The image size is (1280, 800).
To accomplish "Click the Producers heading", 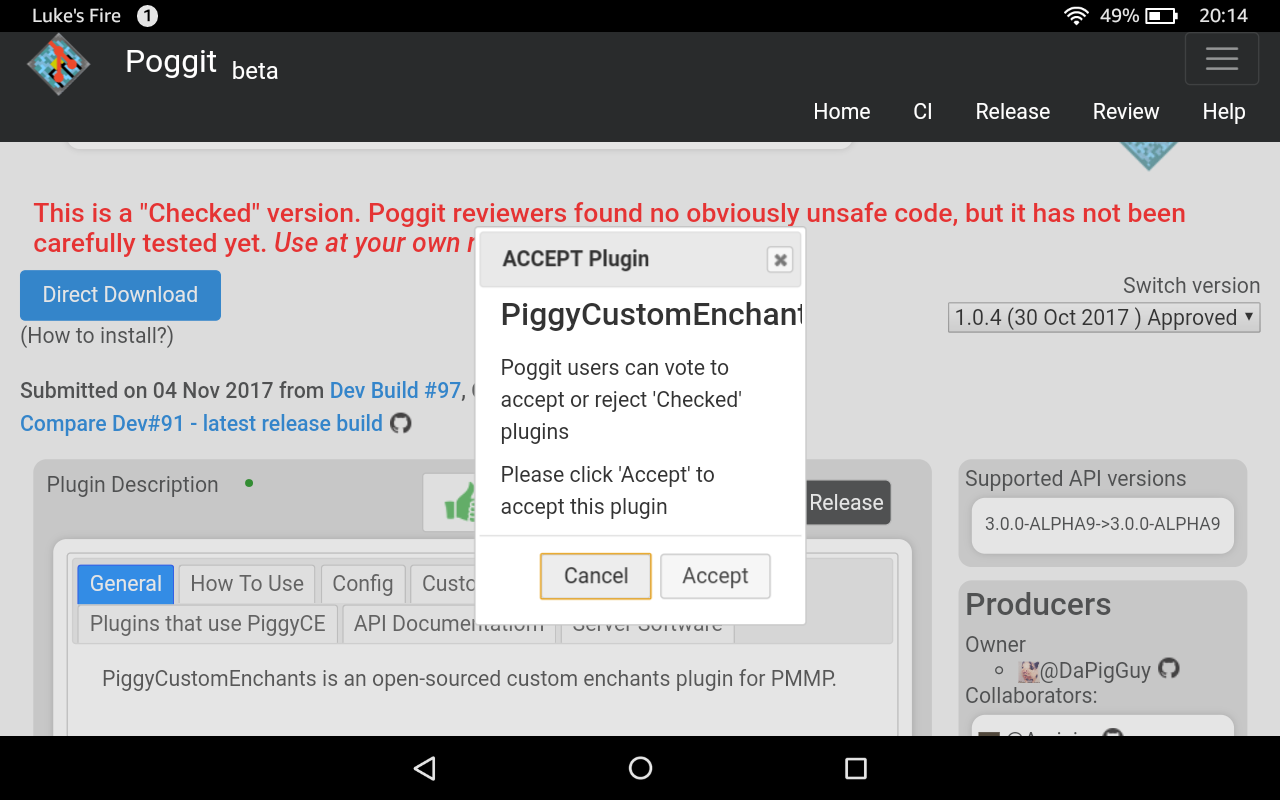I will (x=1038, y=605).
